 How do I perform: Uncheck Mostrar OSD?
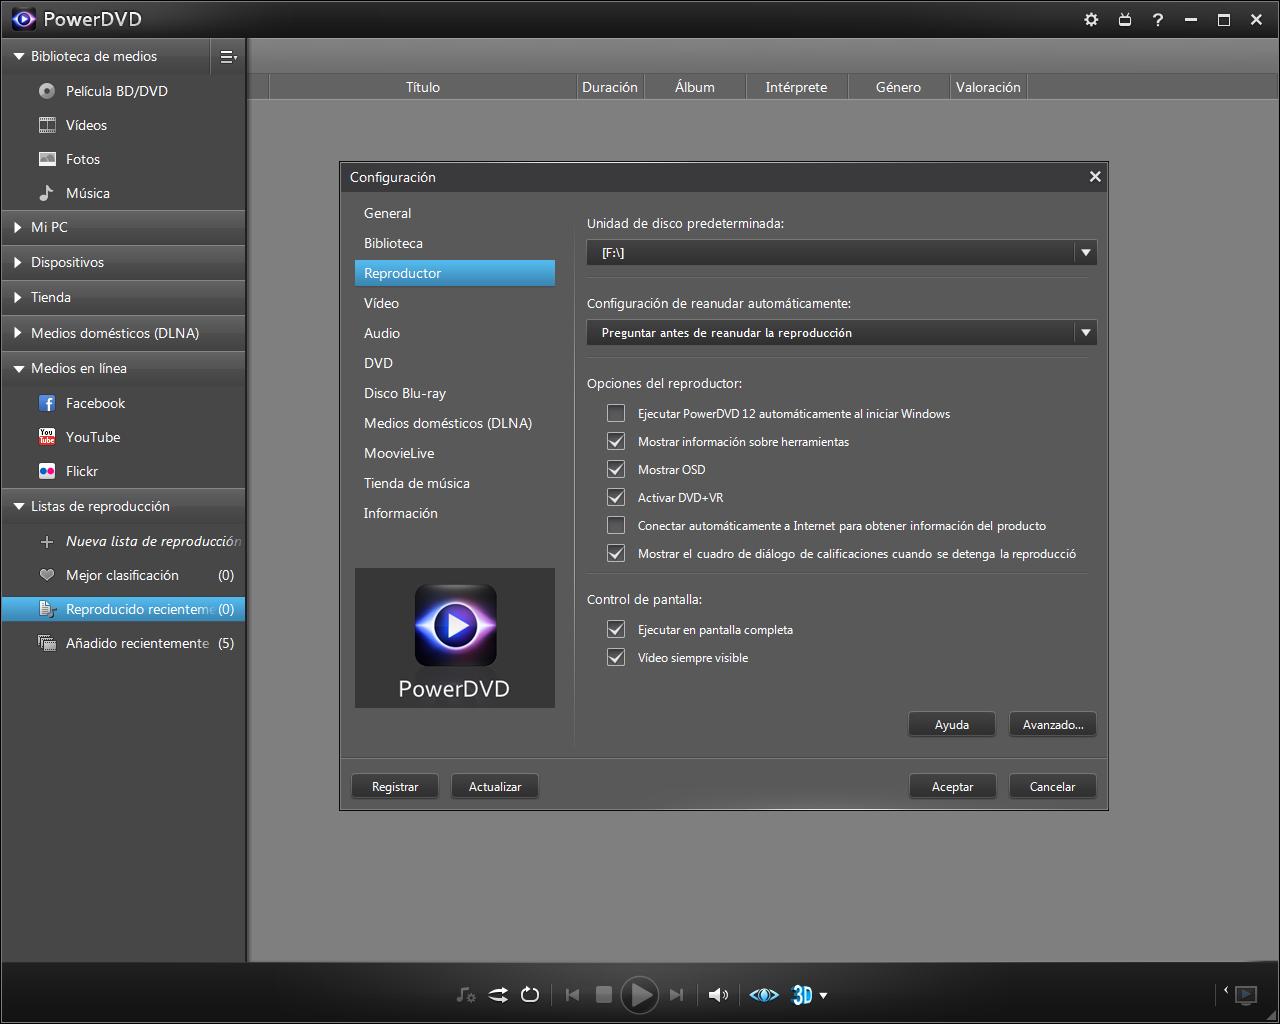pyautogui.click(x=616, y=469)
